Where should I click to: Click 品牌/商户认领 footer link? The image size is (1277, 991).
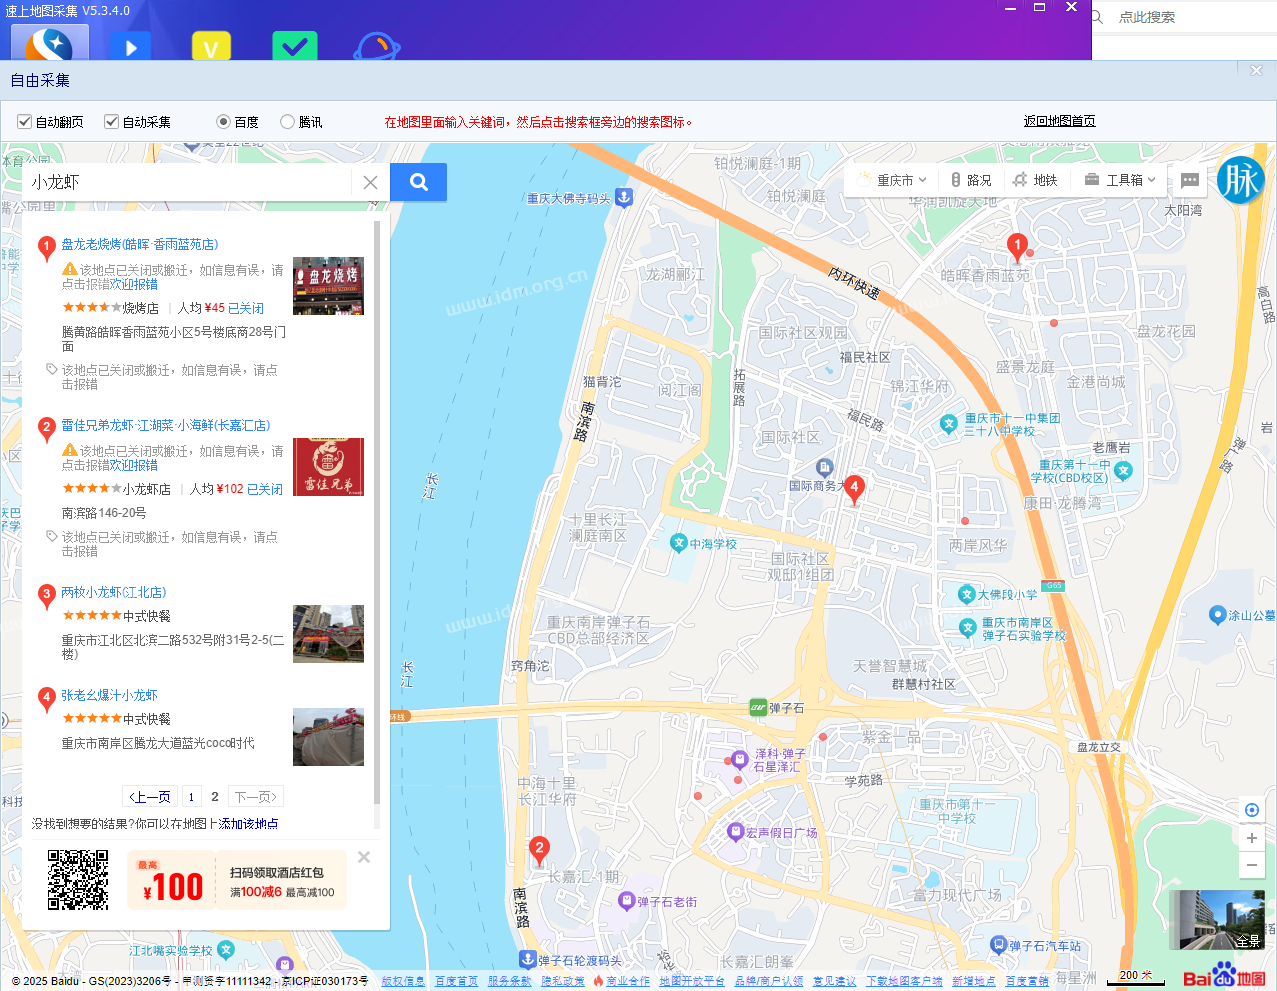coord(769,981)
